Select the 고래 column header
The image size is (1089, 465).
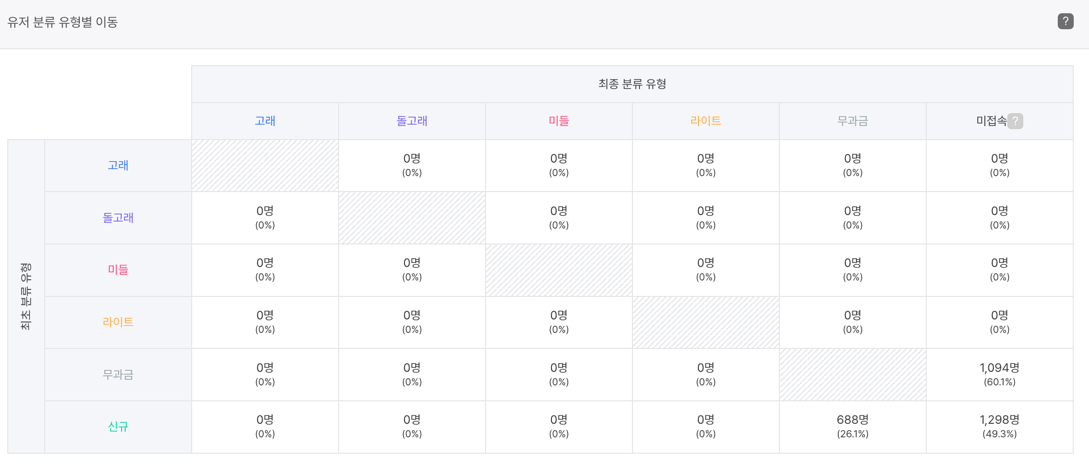pos(265,121)
